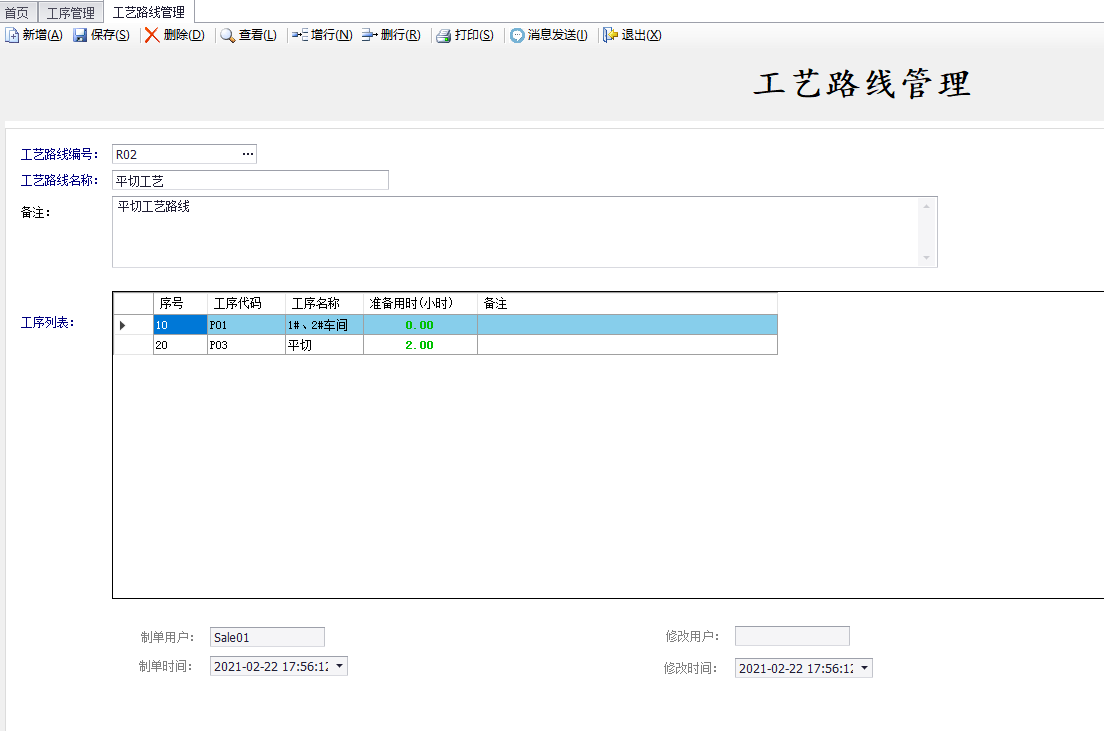Open the 工艺路线编号 lookup with ellipsis button
Image resolution: width=1104 pixels, height=731 pixels.
pos(248,154)
